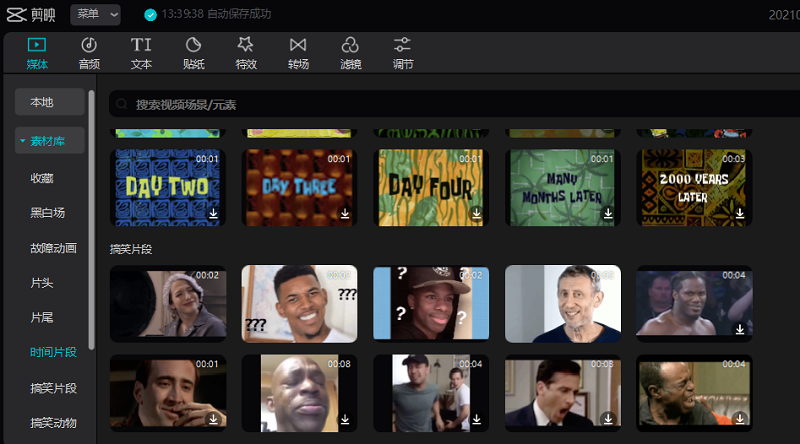Open the 文本 text tab
This screenshot has height=444, width=800.
pyautogui.click(x=141, y=53)
